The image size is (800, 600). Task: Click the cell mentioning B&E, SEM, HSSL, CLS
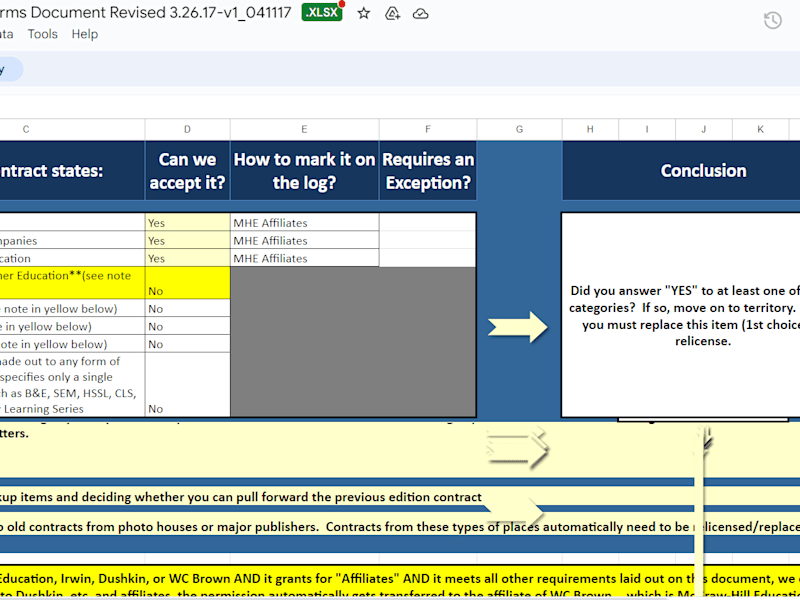[72, 385]
